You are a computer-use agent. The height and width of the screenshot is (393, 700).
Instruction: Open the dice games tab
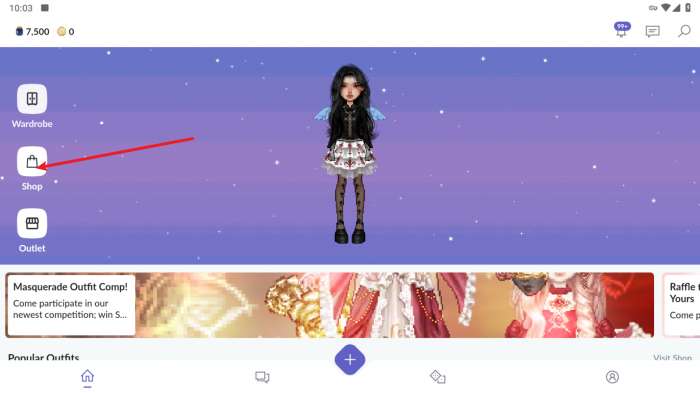tap(438, 377)
